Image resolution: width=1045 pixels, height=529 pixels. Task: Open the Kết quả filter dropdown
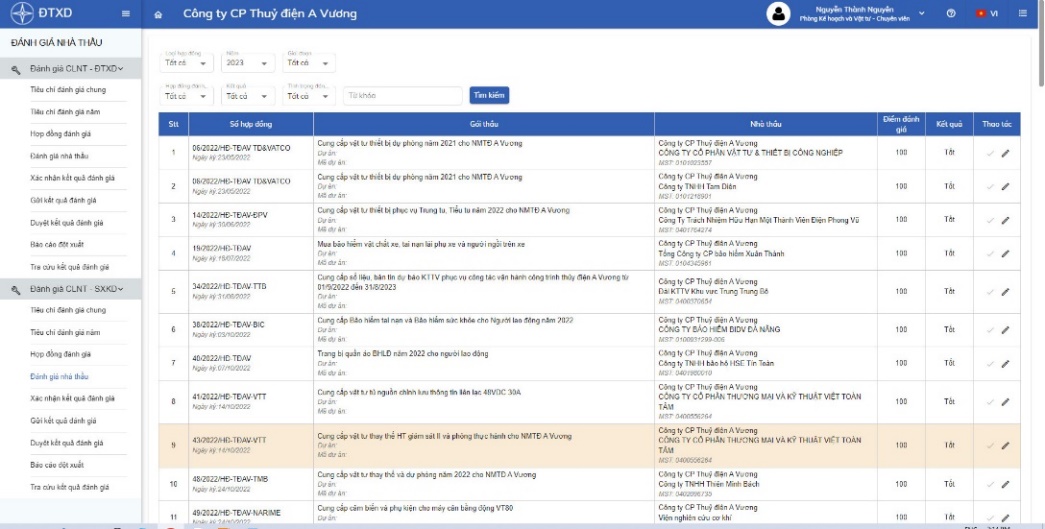pyautogui.click(x=247, y=94)
